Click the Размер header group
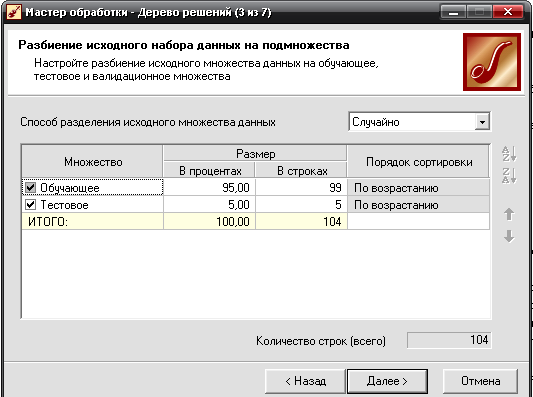This screenshot has width=533, height=397. point(255,154)
